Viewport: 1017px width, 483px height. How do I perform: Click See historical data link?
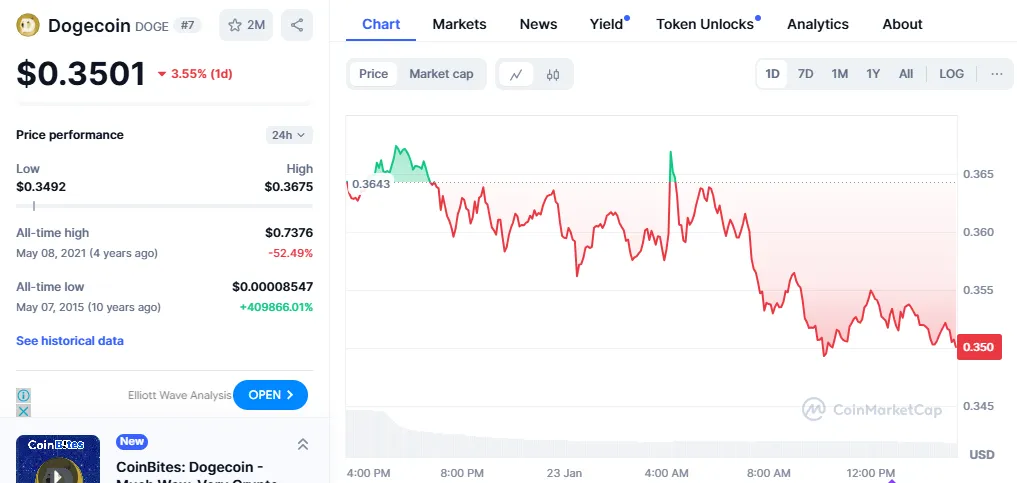point(70,341)
